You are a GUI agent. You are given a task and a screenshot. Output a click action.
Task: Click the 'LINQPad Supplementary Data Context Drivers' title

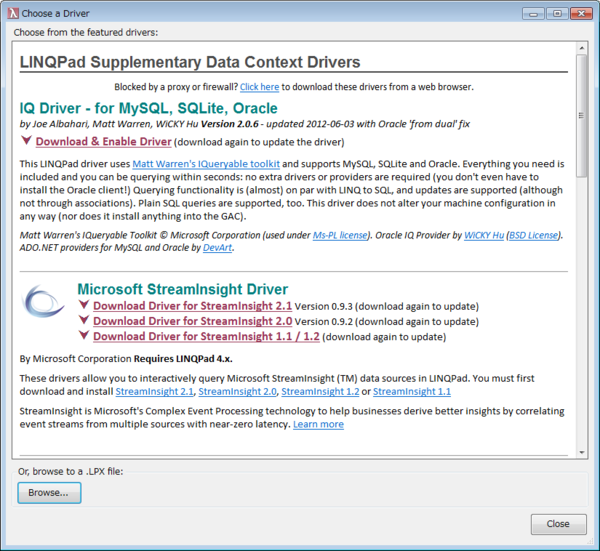pos(190,62)
